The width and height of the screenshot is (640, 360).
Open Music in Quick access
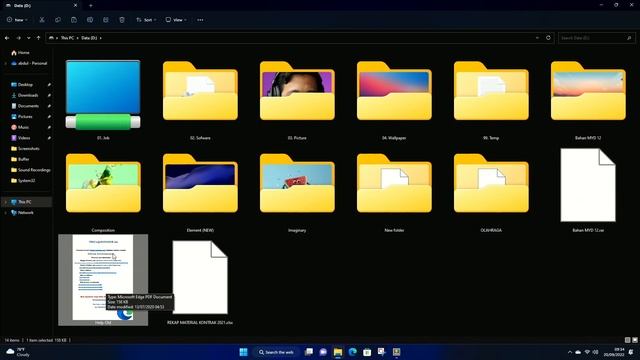[24, 127]
